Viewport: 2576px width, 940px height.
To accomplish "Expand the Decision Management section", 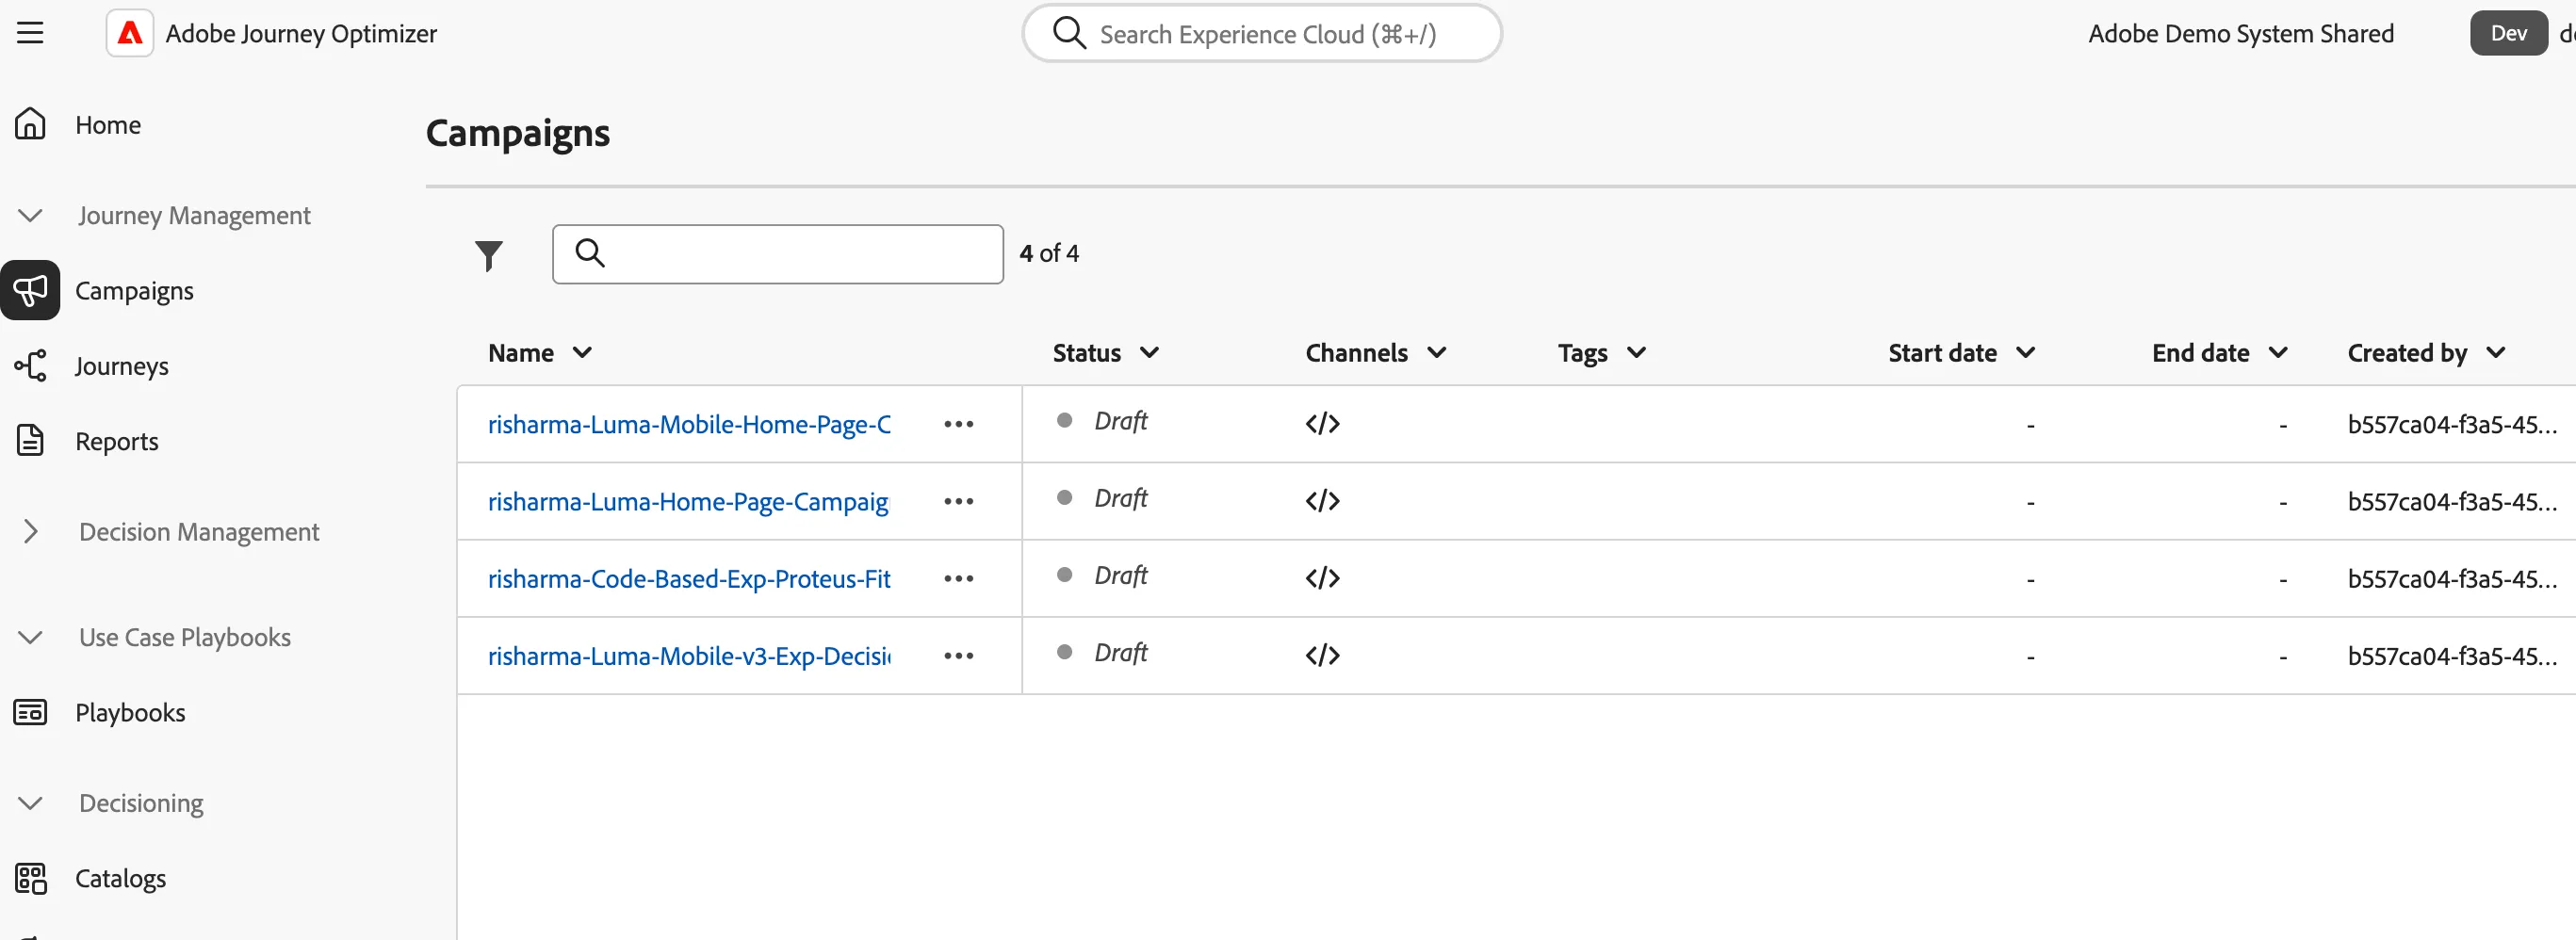I will click(30, 531).
